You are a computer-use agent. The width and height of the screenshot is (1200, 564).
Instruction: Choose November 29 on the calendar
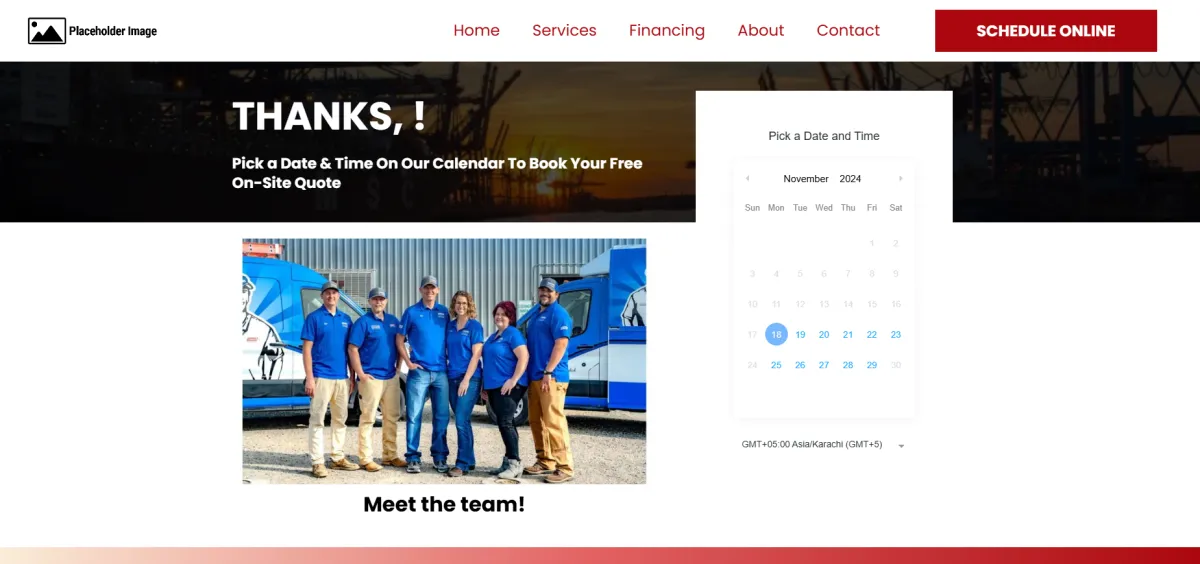pos(872,365)
